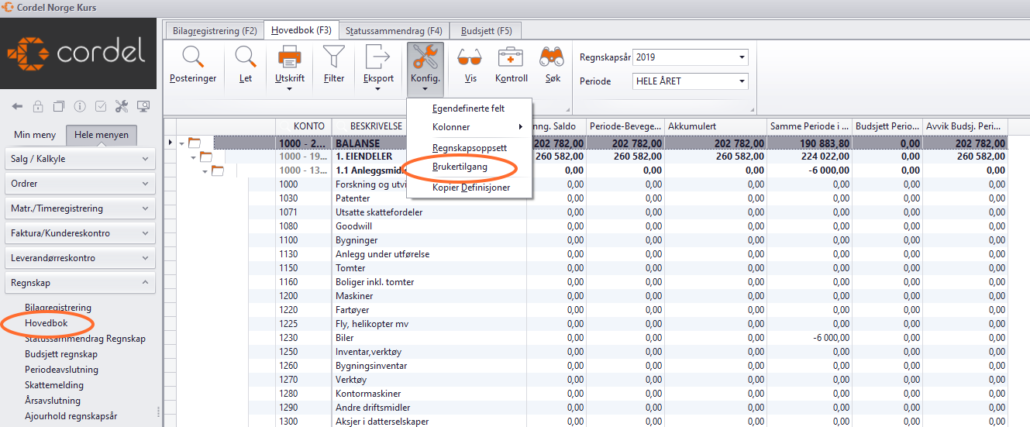The height and width of the screenshot is (427, 1030).
Task: Choose Regnskapsoppsett menu item
Action: click(x=469, y=147)
